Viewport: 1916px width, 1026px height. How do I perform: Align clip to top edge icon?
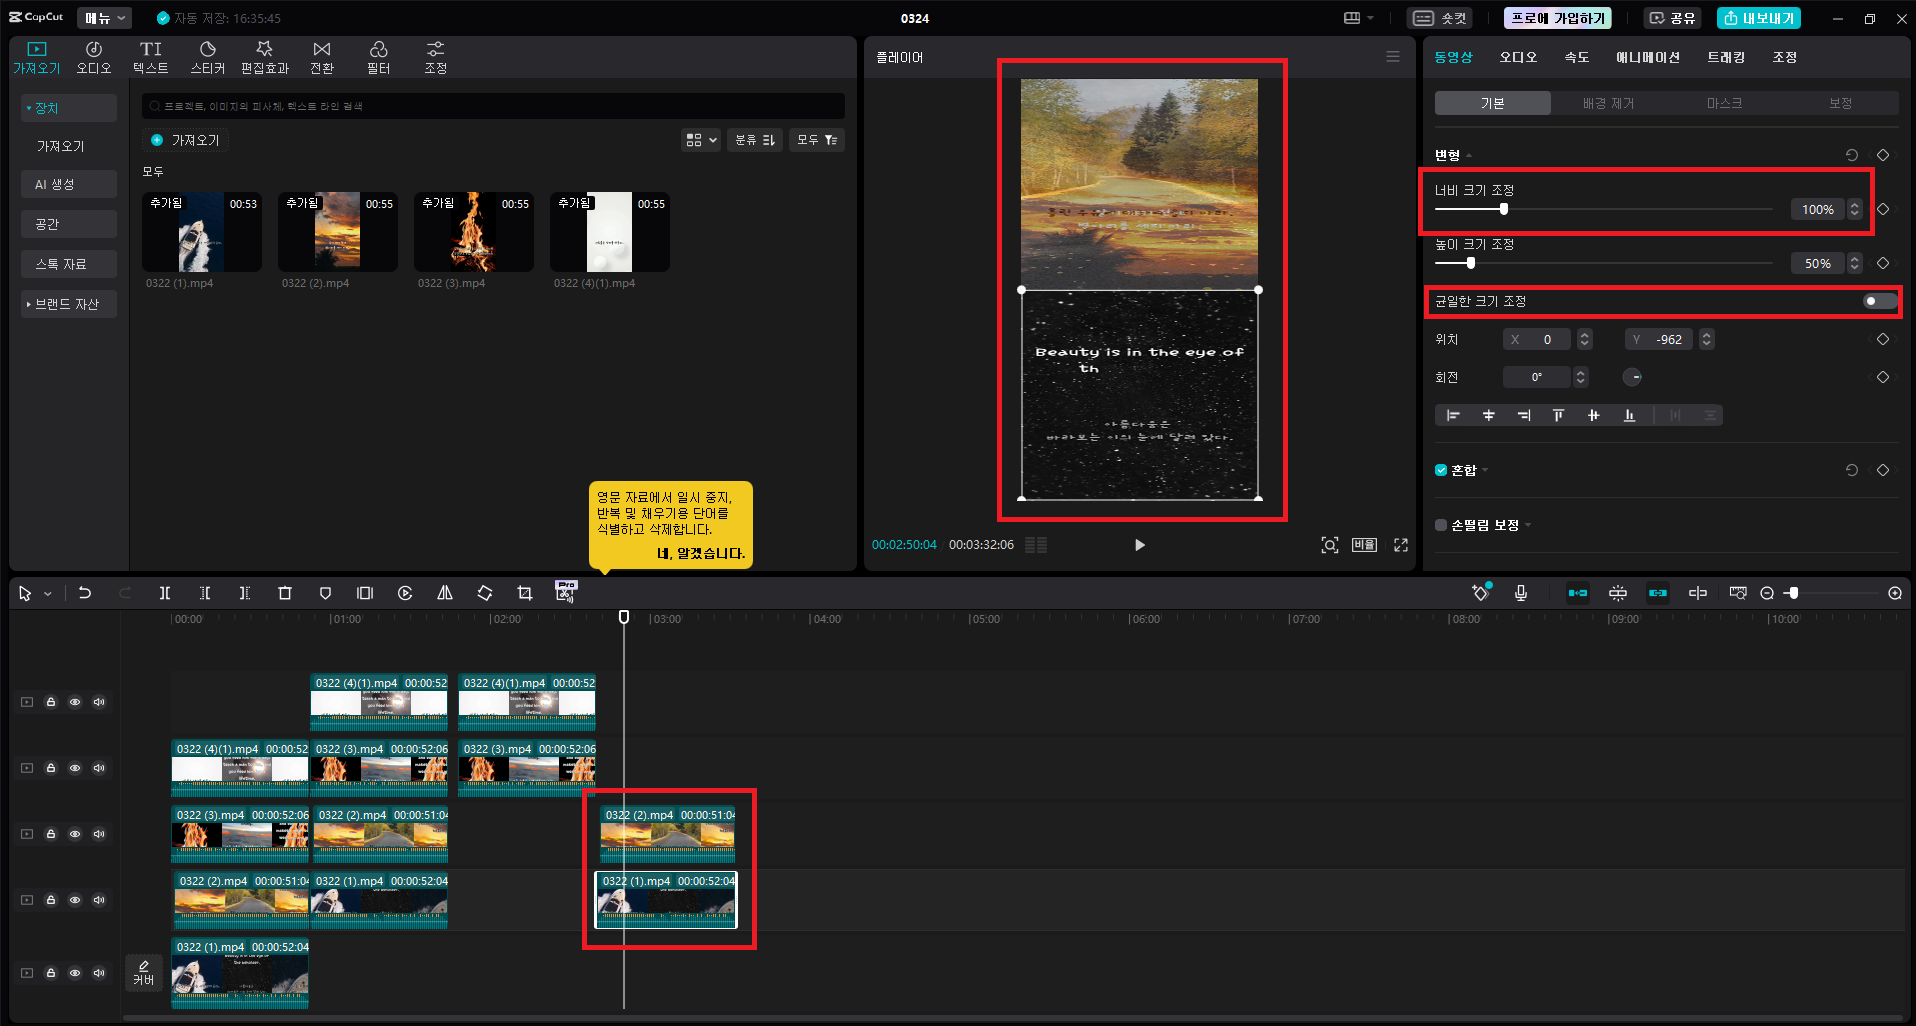click(1558, 415)
